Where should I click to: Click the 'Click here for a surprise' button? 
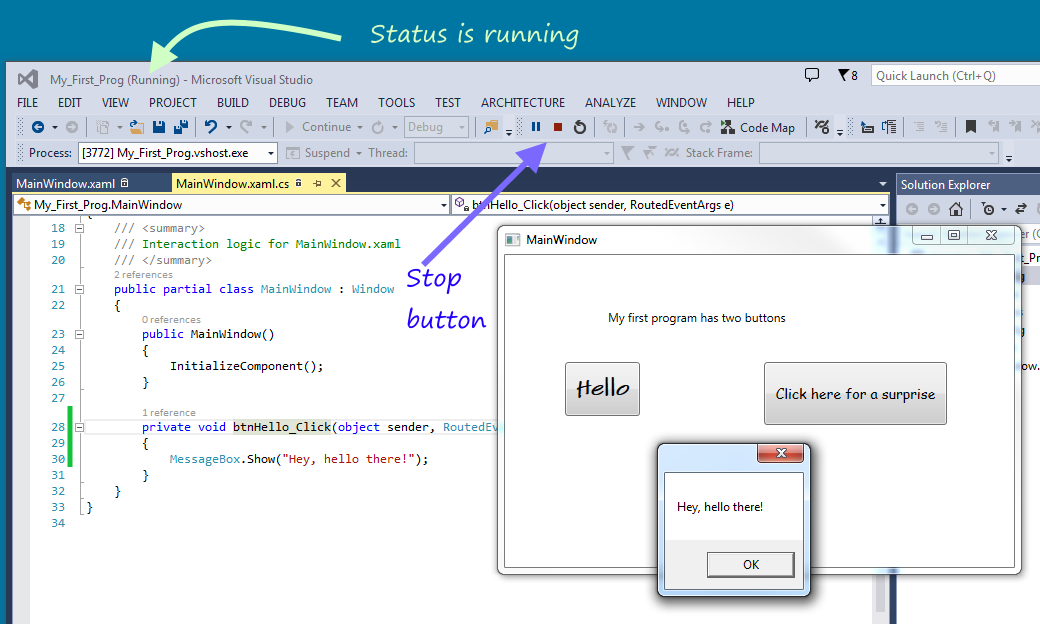pyautogui.click(x=855, y=394)
